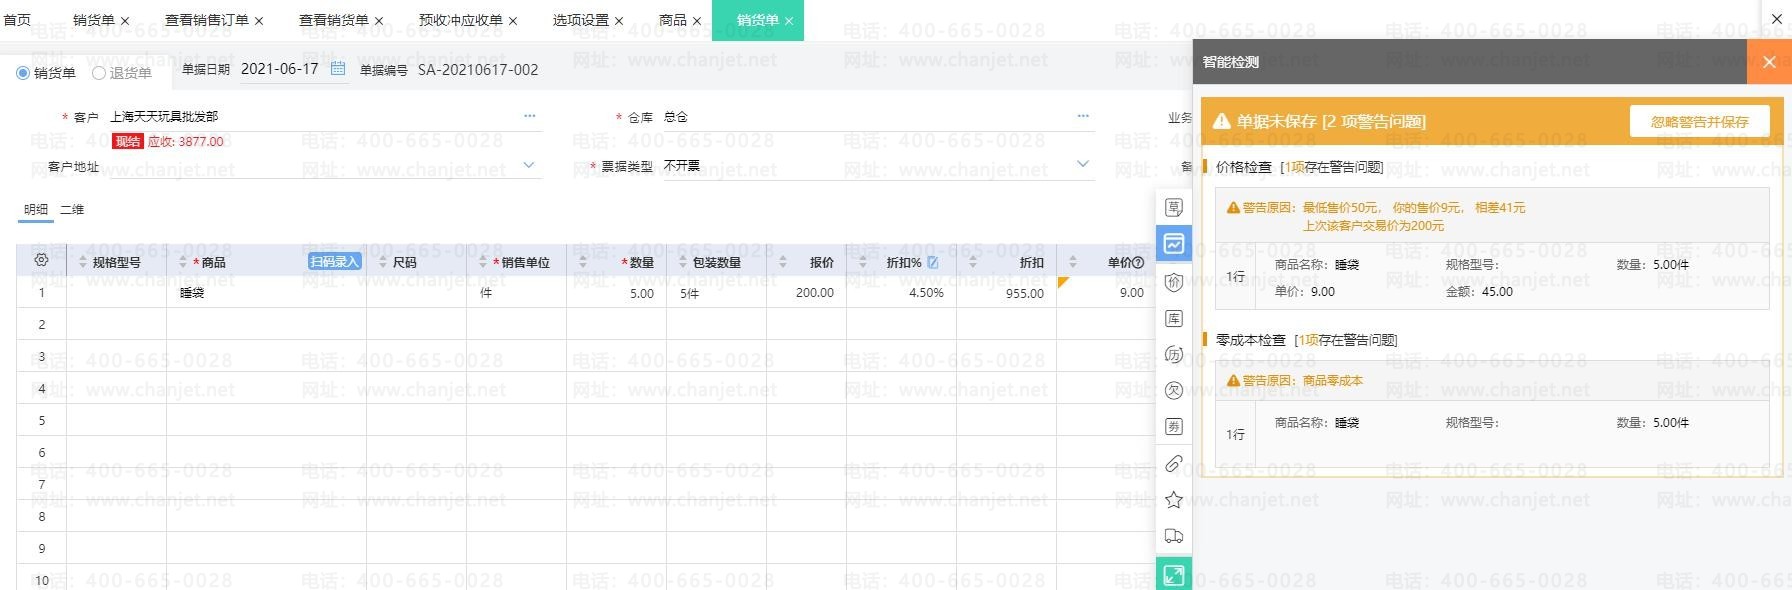This screenshot has width=1792, height=590.
Task: Expand the 客户地址 dropdown
Action: pyautogui.click(x=529, y=165)
